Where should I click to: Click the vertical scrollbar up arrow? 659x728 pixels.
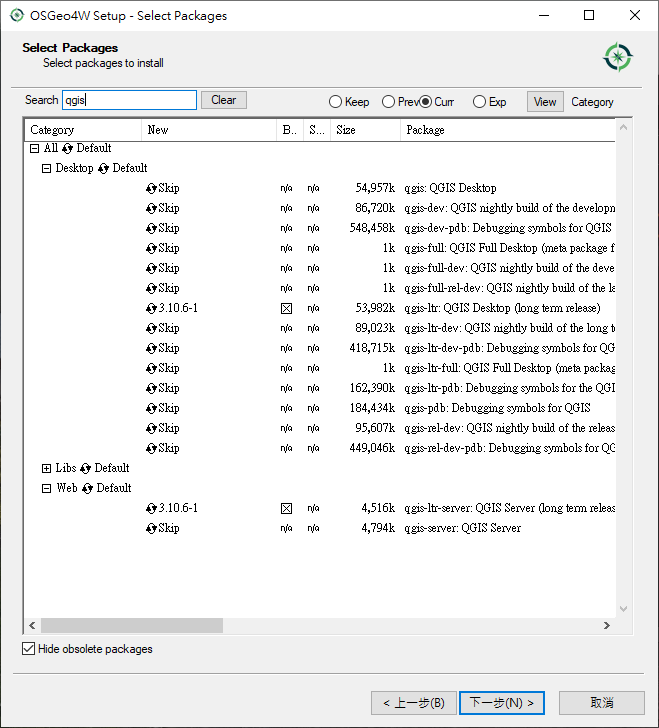(x=623, y=127)
